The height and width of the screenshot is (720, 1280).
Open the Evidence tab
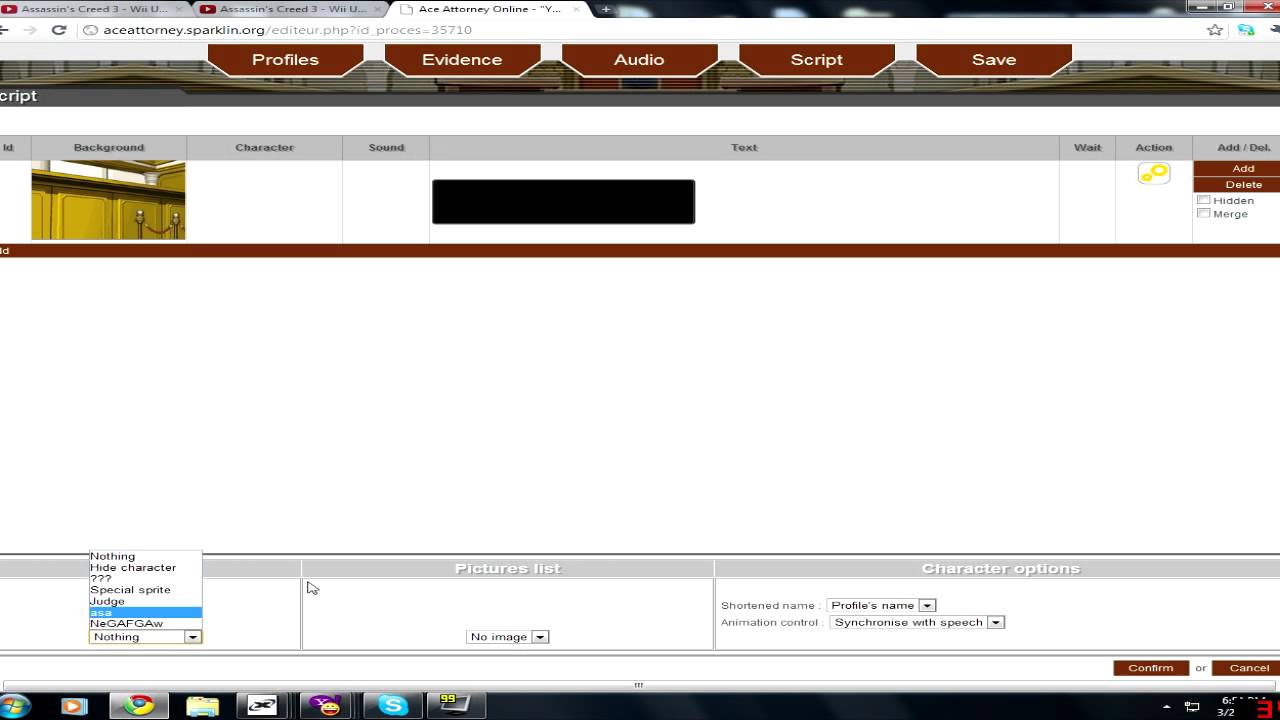[x=462, y=60]
